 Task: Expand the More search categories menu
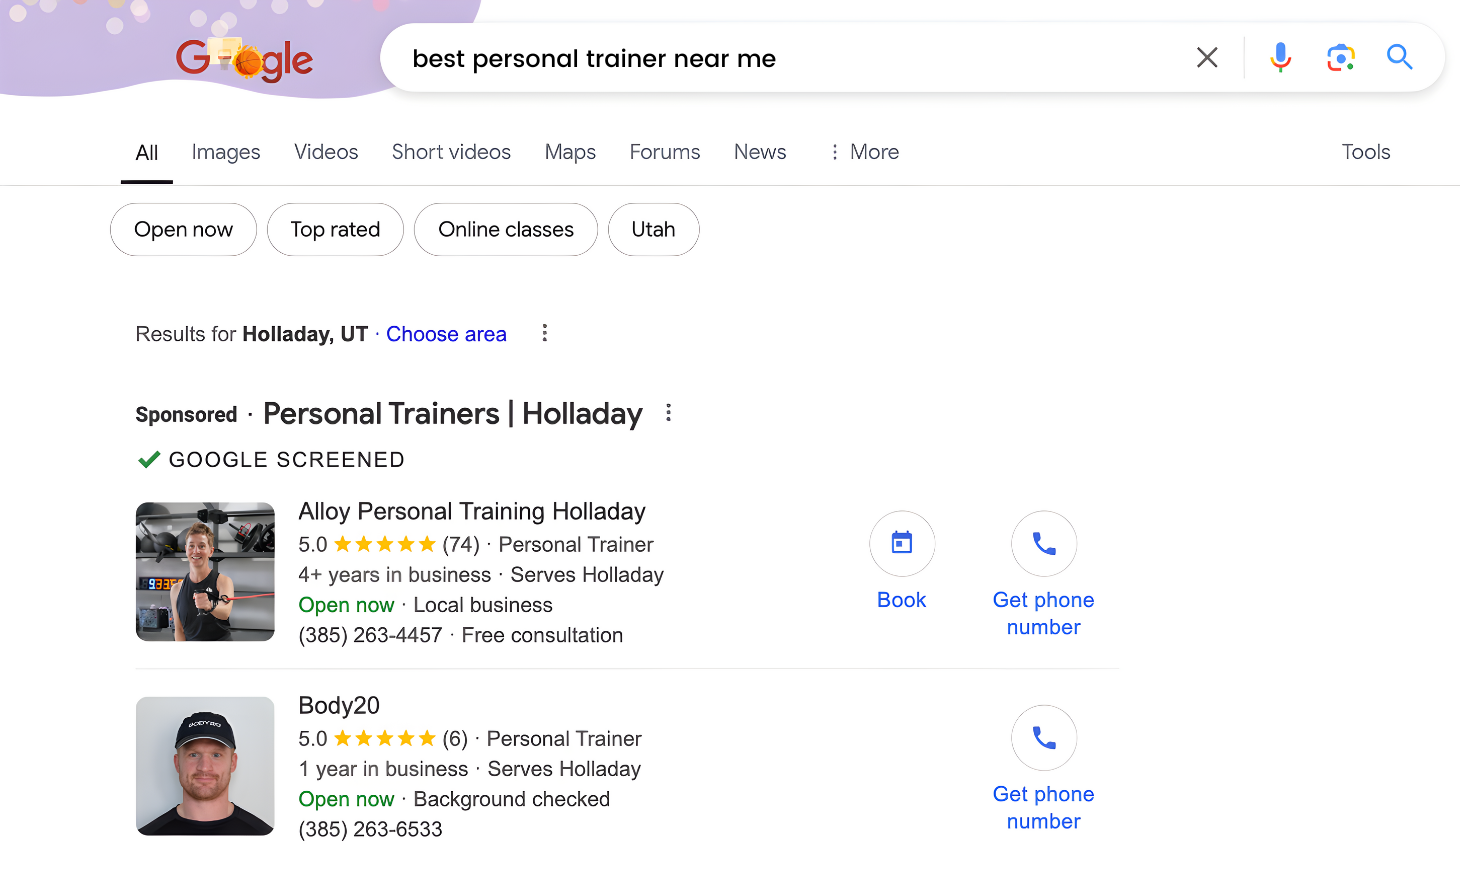(863, 152)
